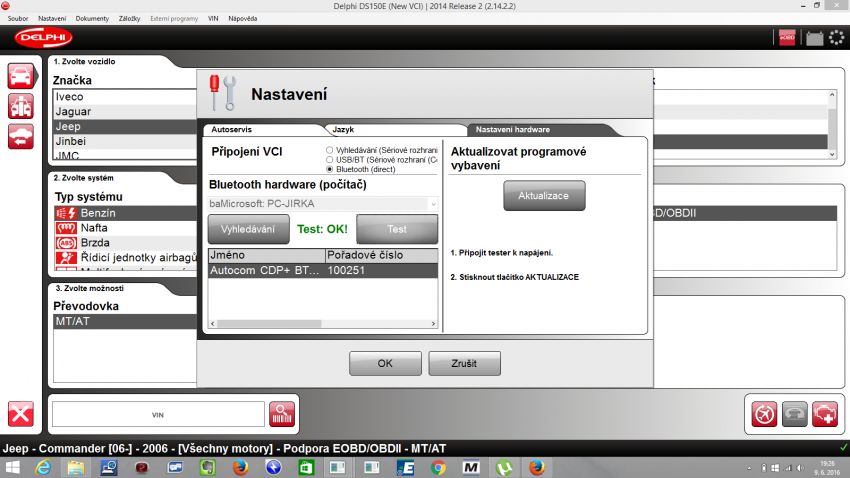Click the Vyhledávání search button
850x478 pixels.
pos(248,229)
